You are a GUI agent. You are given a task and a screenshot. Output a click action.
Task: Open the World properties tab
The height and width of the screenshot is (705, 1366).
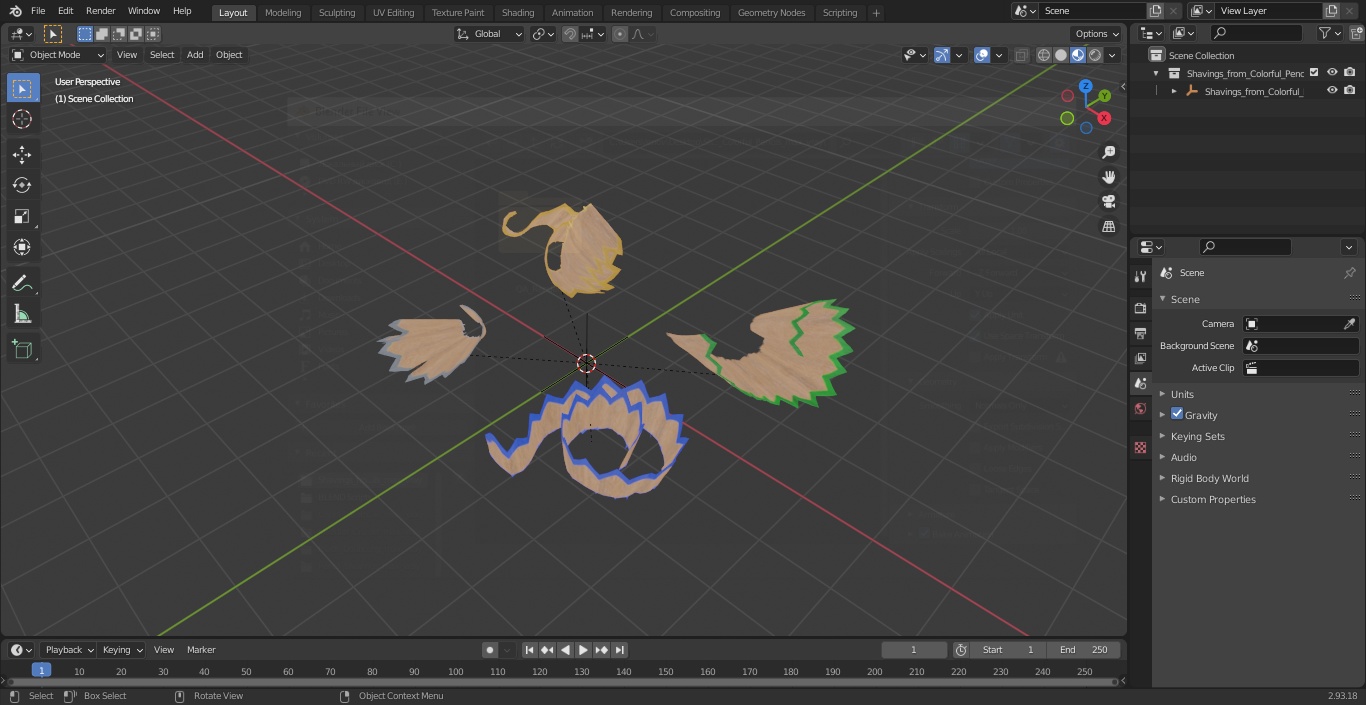point(1140,408)
